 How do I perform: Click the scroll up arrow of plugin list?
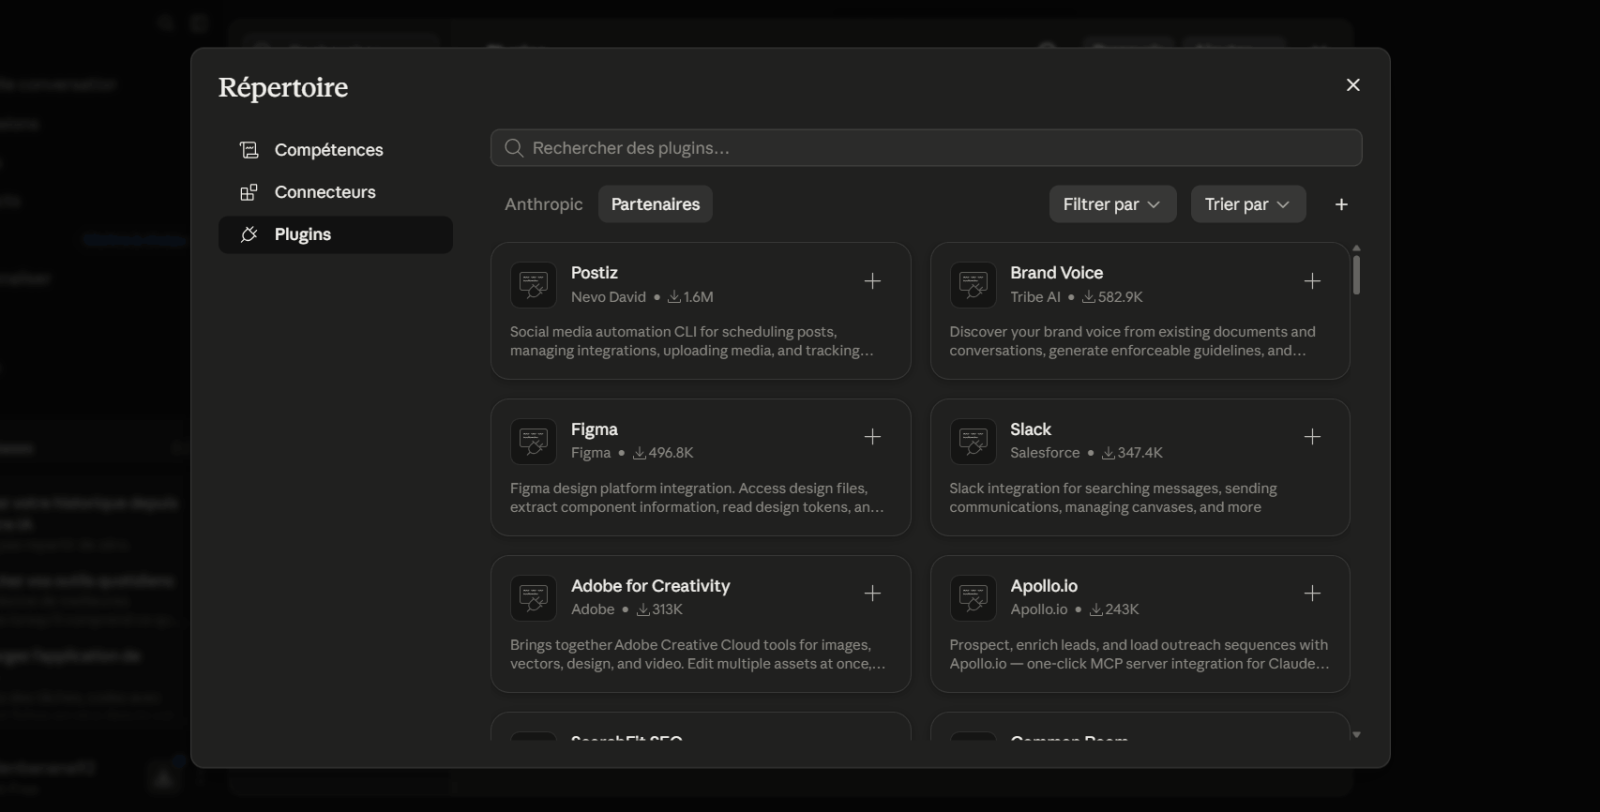click(x=1356, y=248)
